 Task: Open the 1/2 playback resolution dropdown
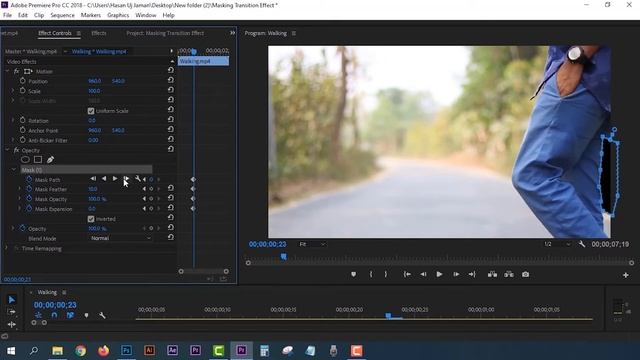(x=557, y=244)
